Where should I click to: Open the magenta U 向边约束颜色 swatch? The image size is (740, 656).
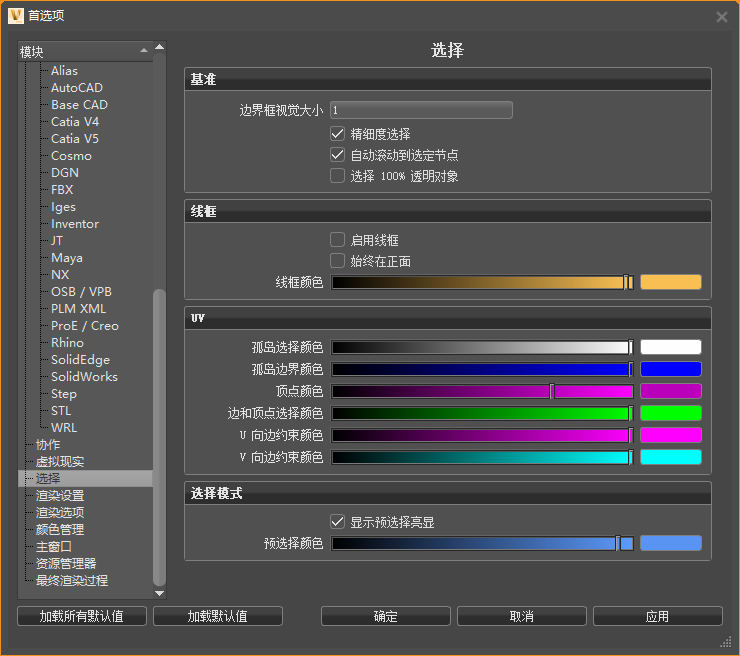(x=671, y=435)
